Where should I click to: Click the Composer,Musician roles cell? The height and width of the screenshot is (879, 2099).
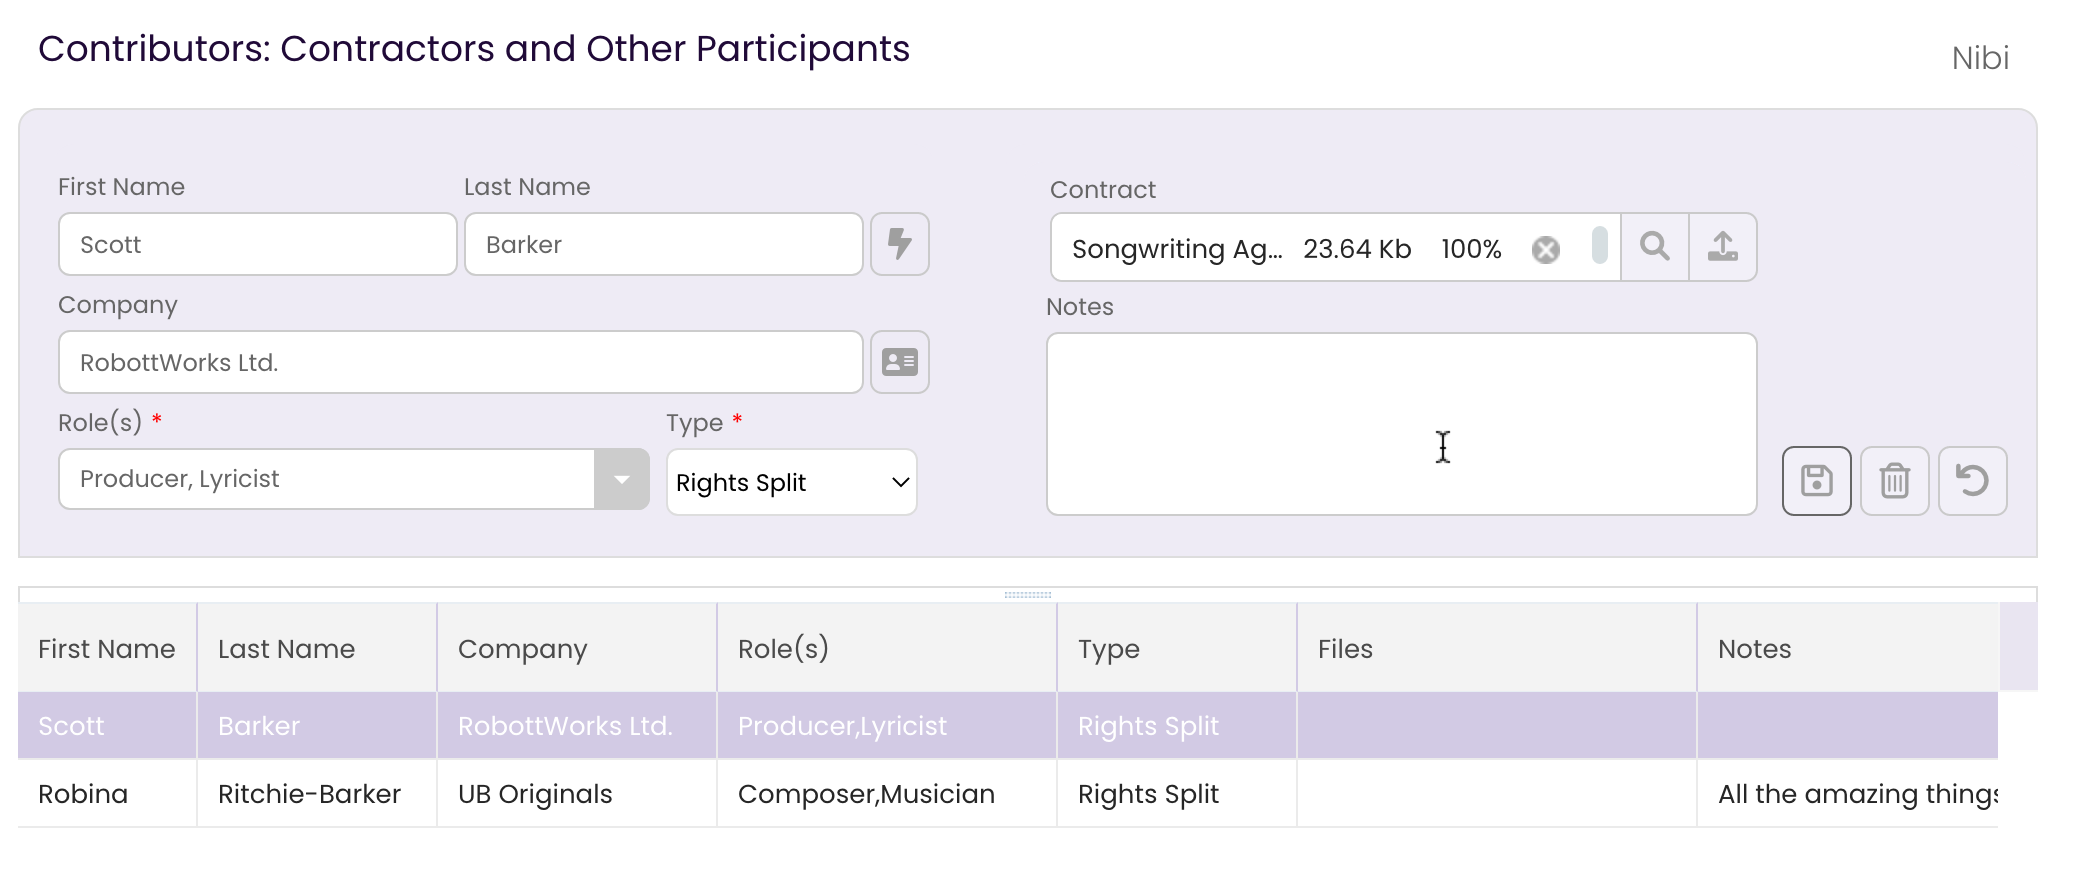887,794
